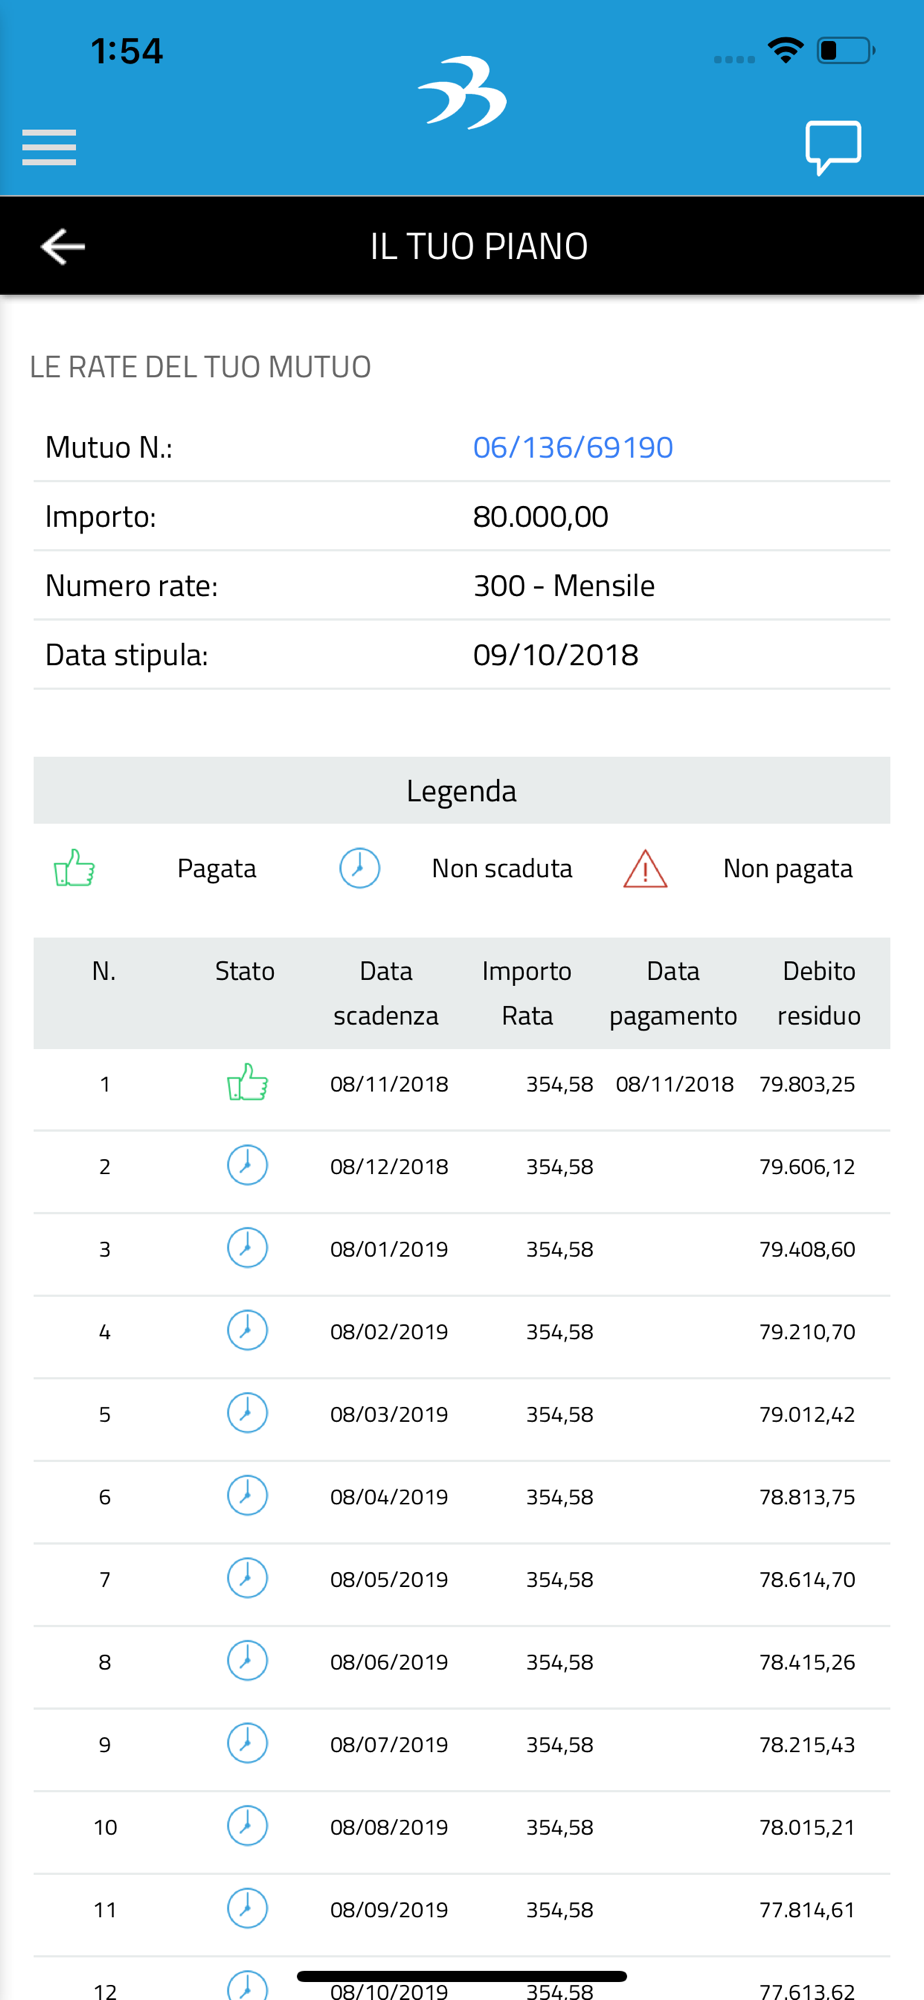The image size is (924, 2000).
Task: Open mortgage number 06/136/69190 link
Action: tap(573, 447)
